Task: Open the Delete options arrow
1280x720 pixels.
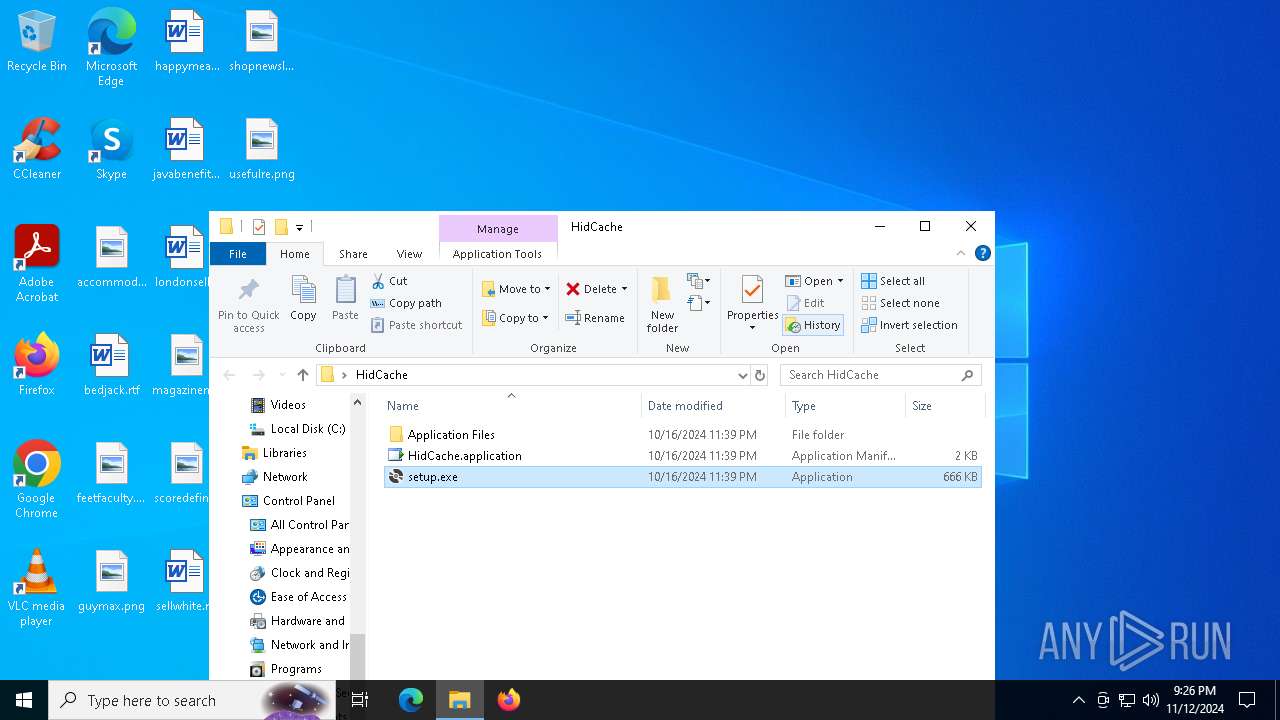Action: coord(625,289)
